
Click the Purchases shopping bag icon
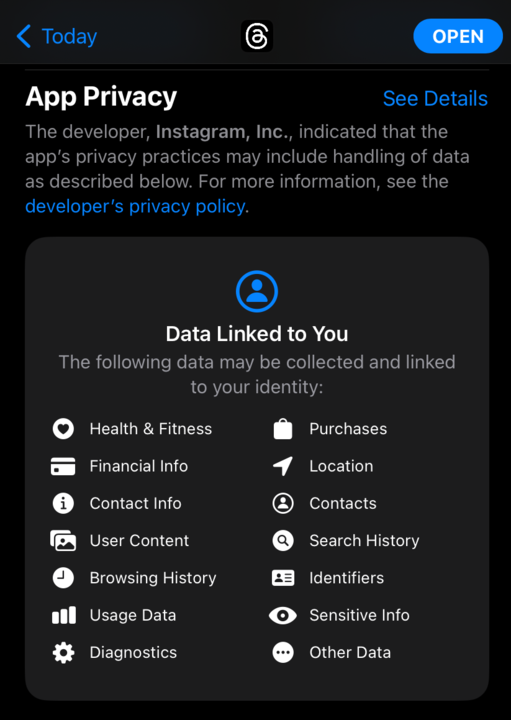(283, 429)
